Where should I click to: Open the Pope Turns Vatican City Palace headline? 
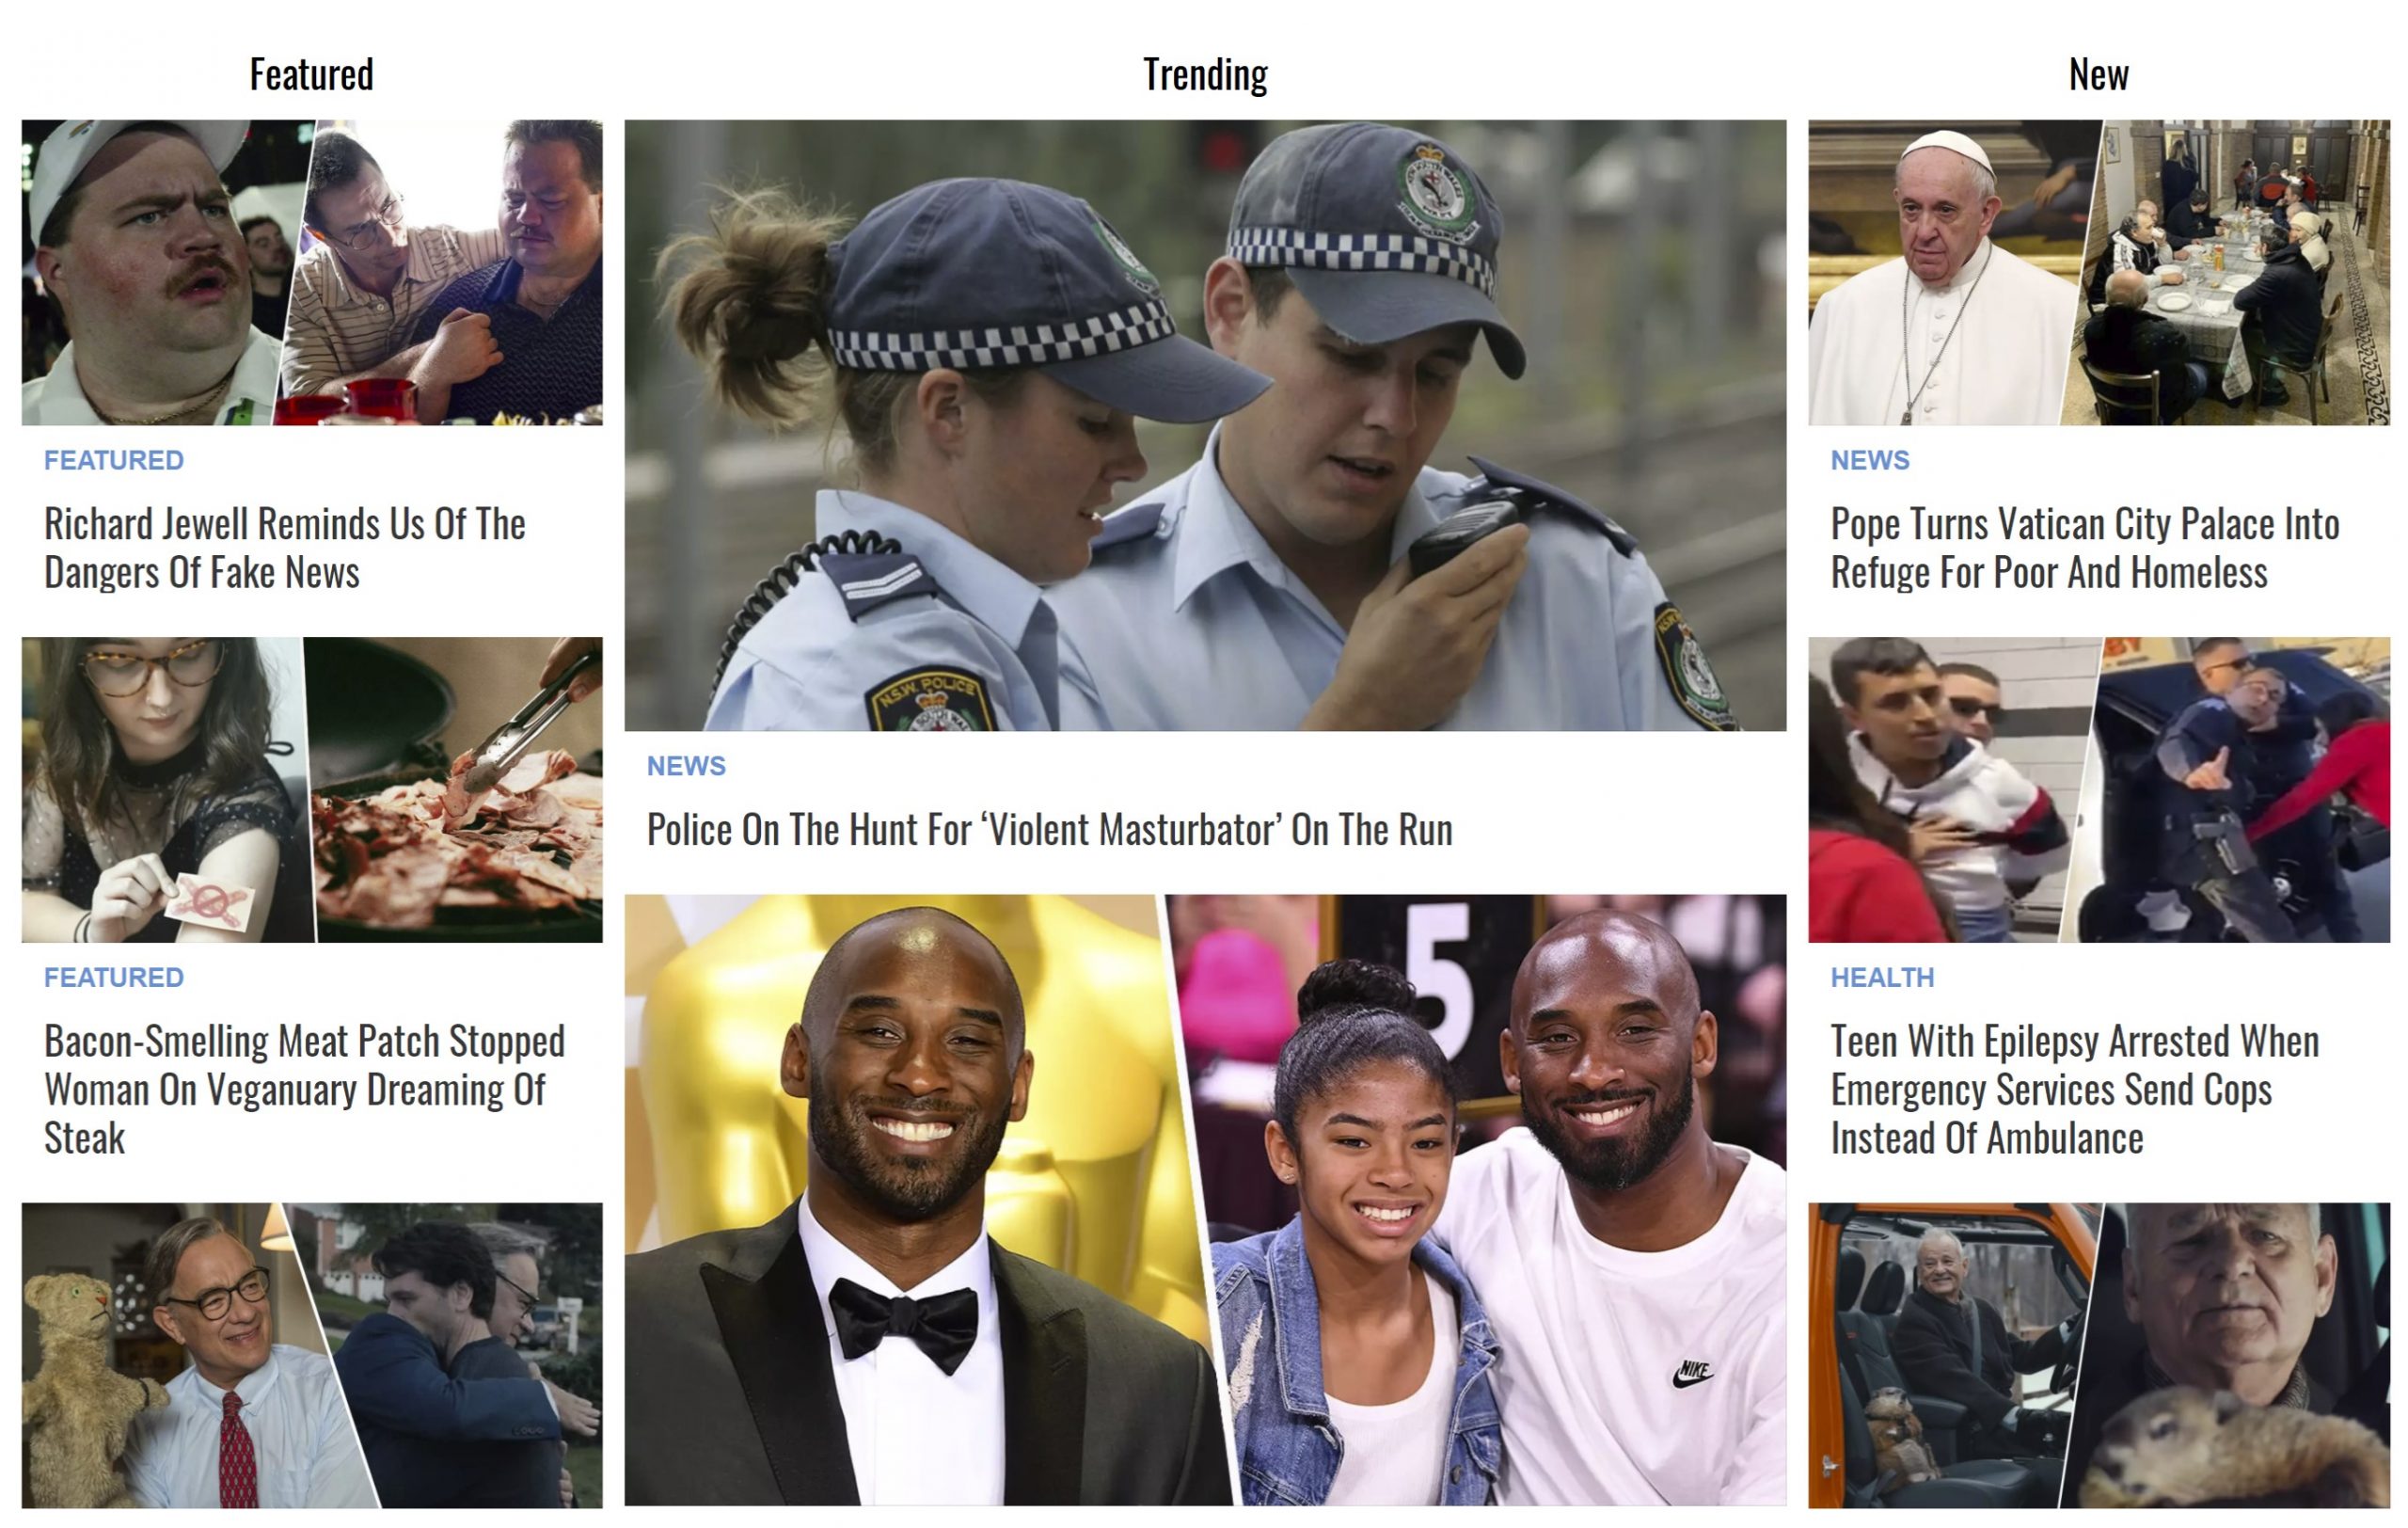pos(2085,548)
